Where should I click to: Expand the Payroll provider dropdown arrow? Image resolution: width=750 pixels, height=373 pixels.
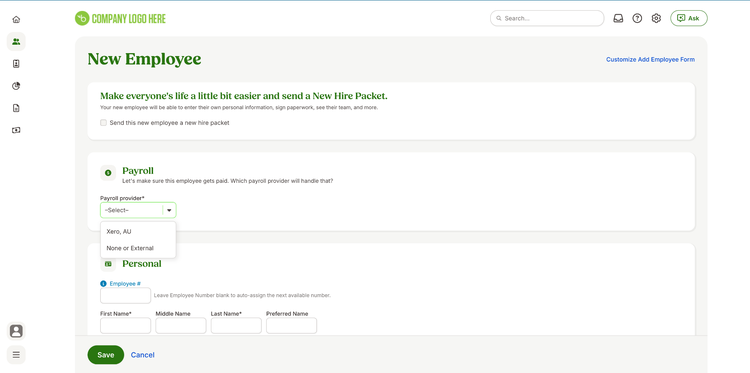[169, 210]
